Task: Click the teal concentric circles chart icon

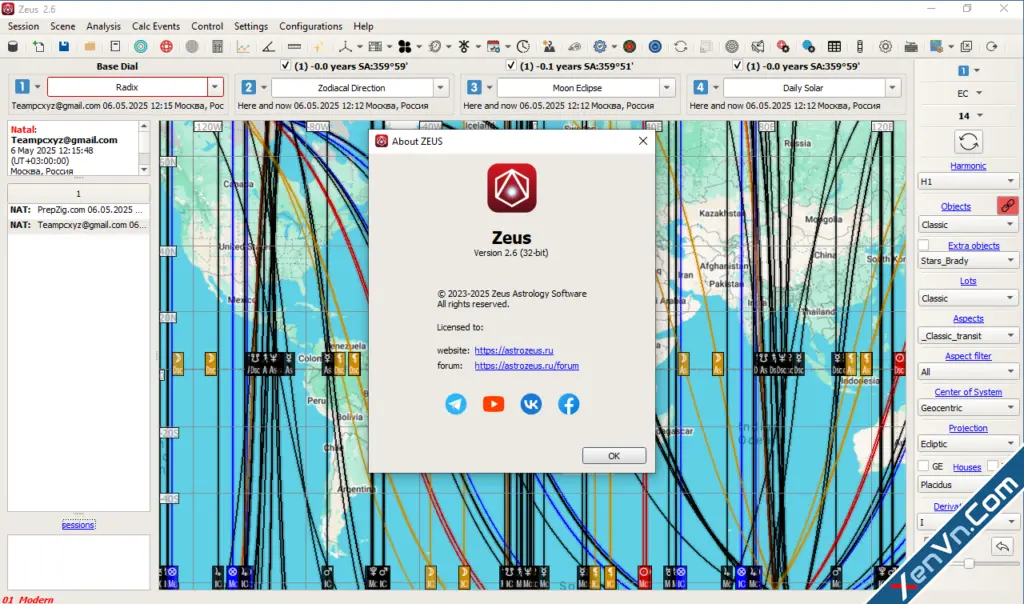Action: pyautogui.click(x=140, y=46)
